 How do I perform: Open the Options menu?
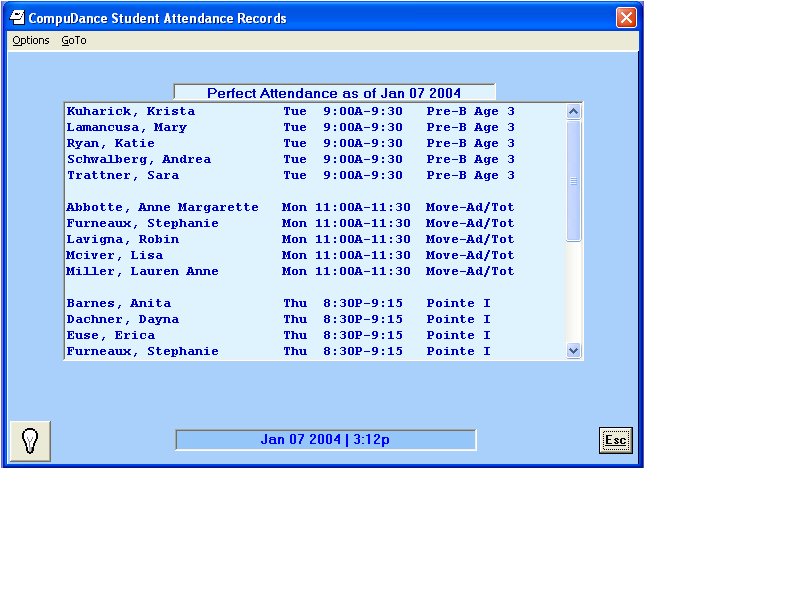[x=31, y=40]
